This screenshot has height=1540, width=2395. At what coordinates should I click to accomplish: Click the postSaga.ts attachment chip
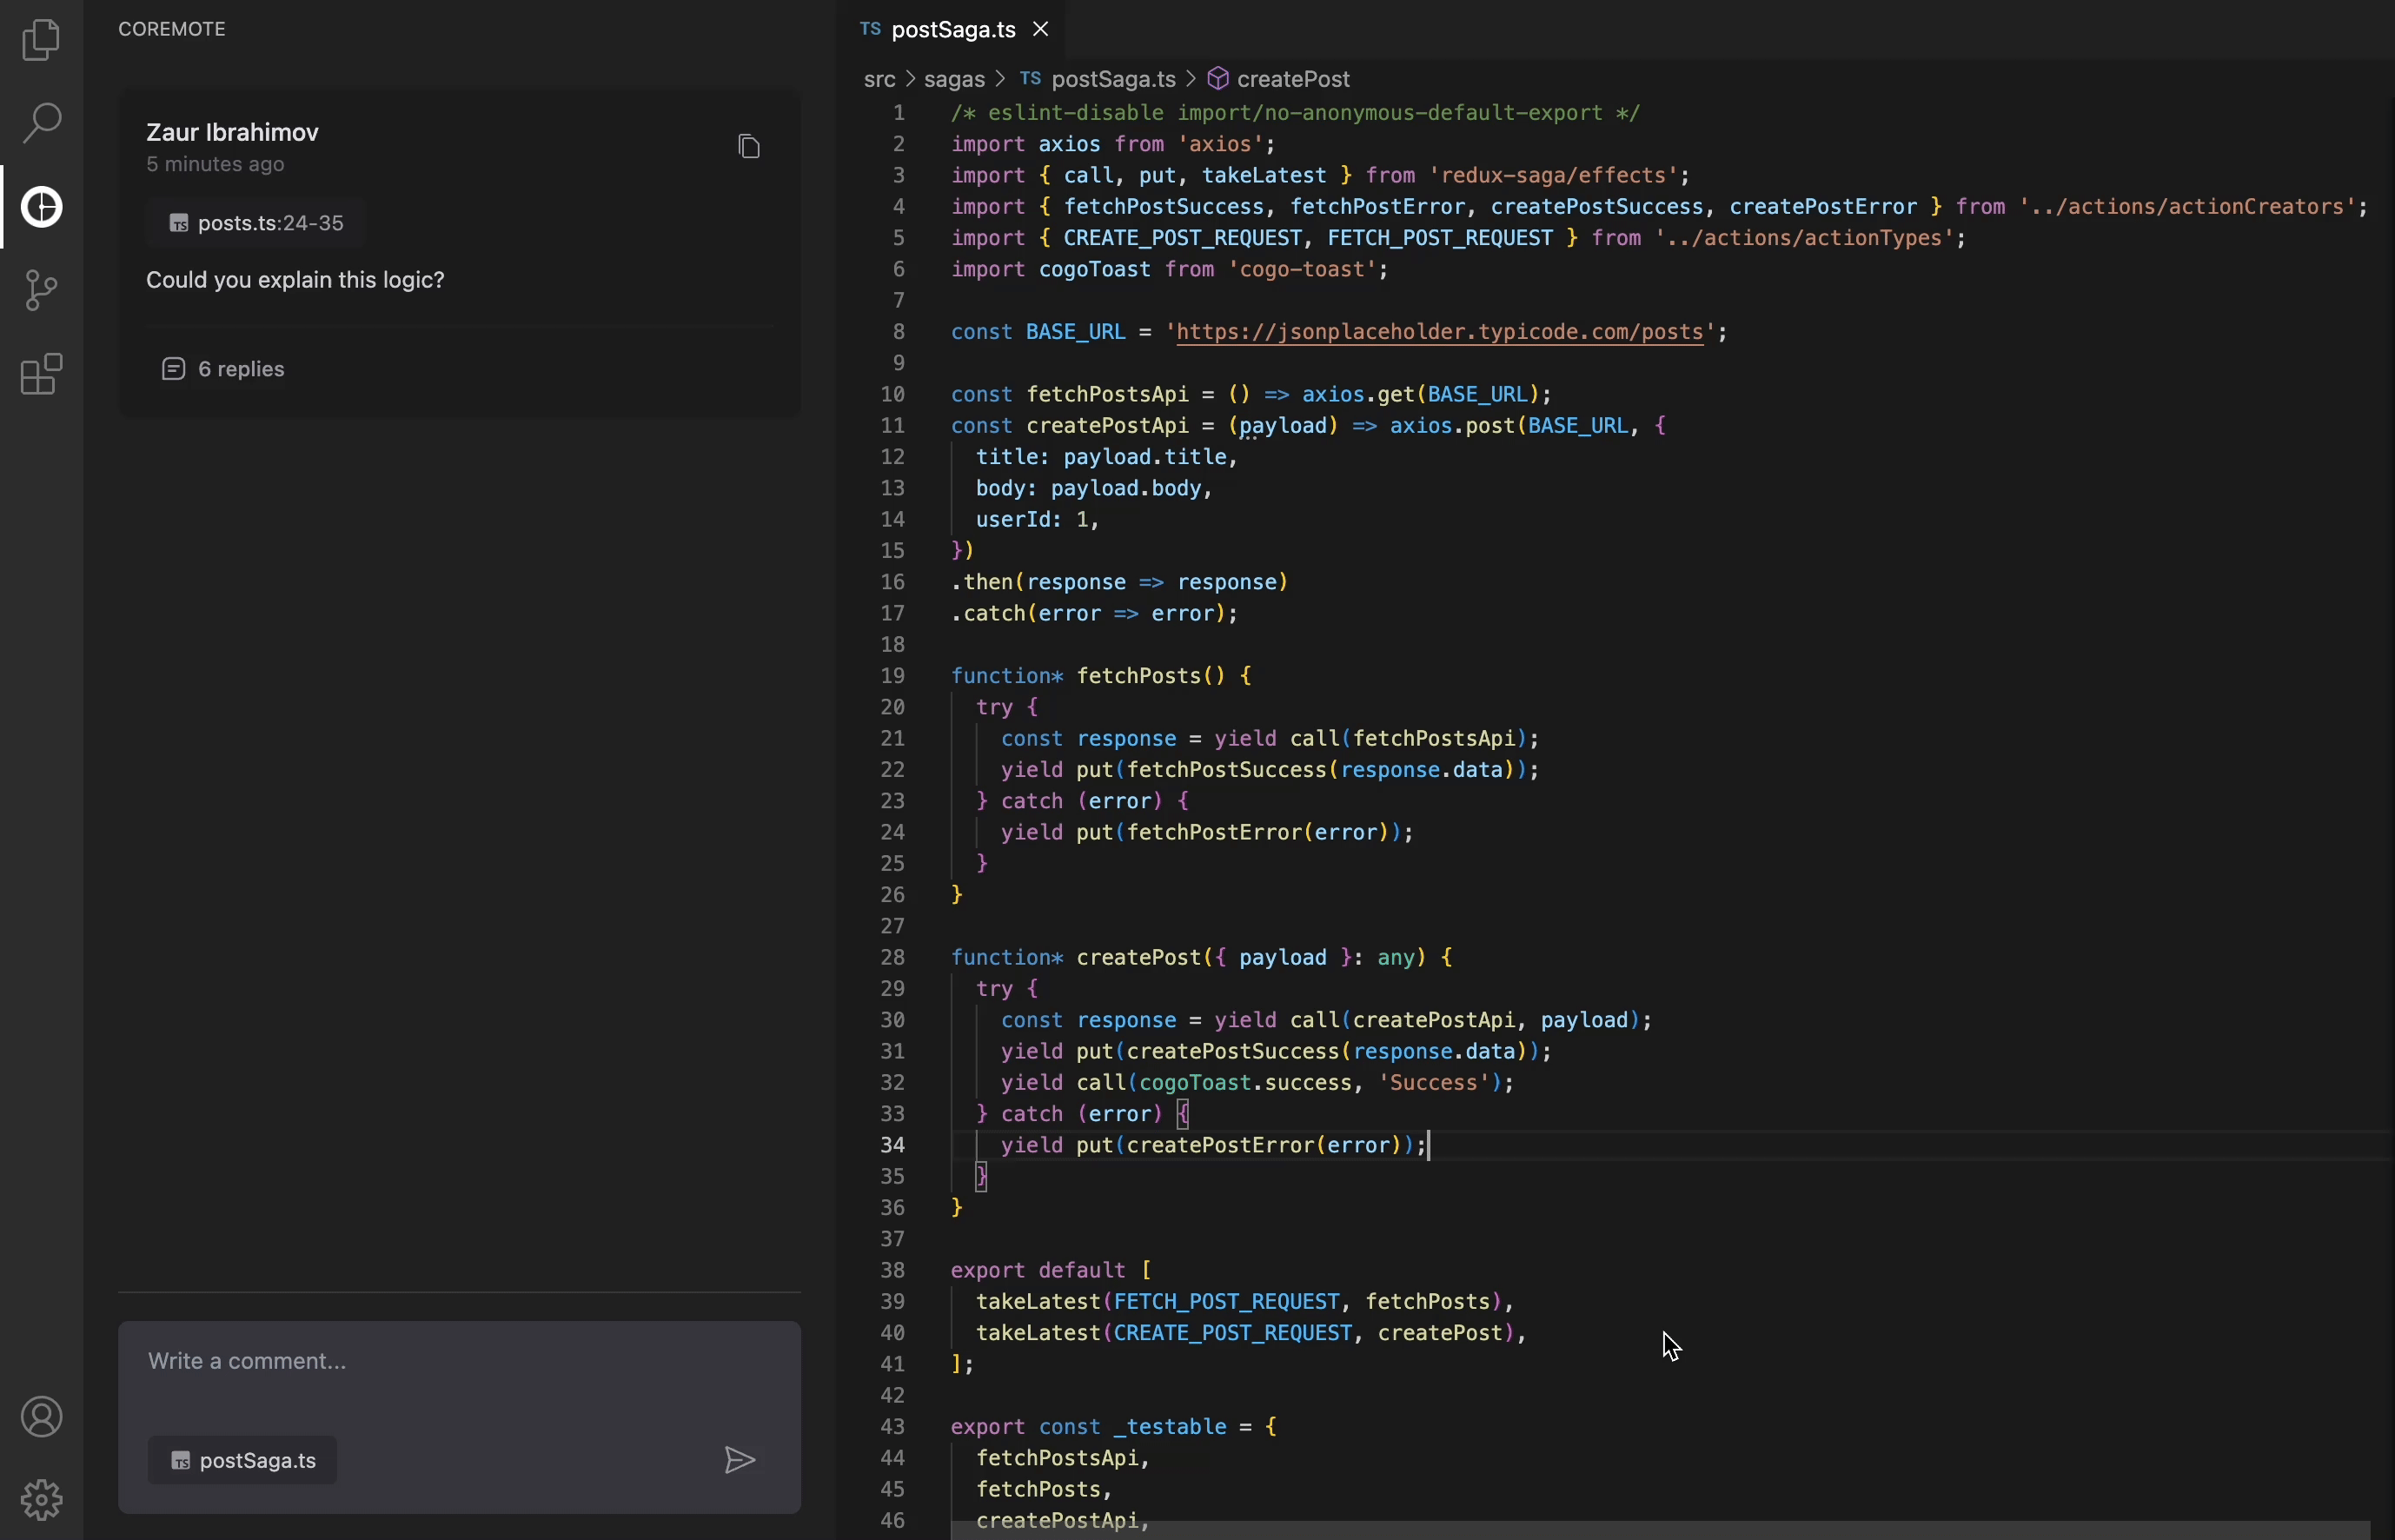click(x=242, y=1460)
